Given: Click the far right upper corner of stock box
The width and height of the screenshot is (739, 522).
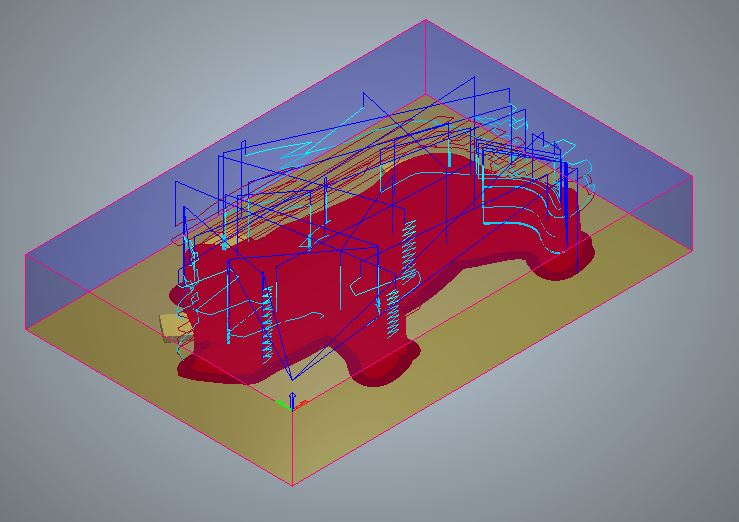Looking at the screenshot, I should [x=692, y=179].
